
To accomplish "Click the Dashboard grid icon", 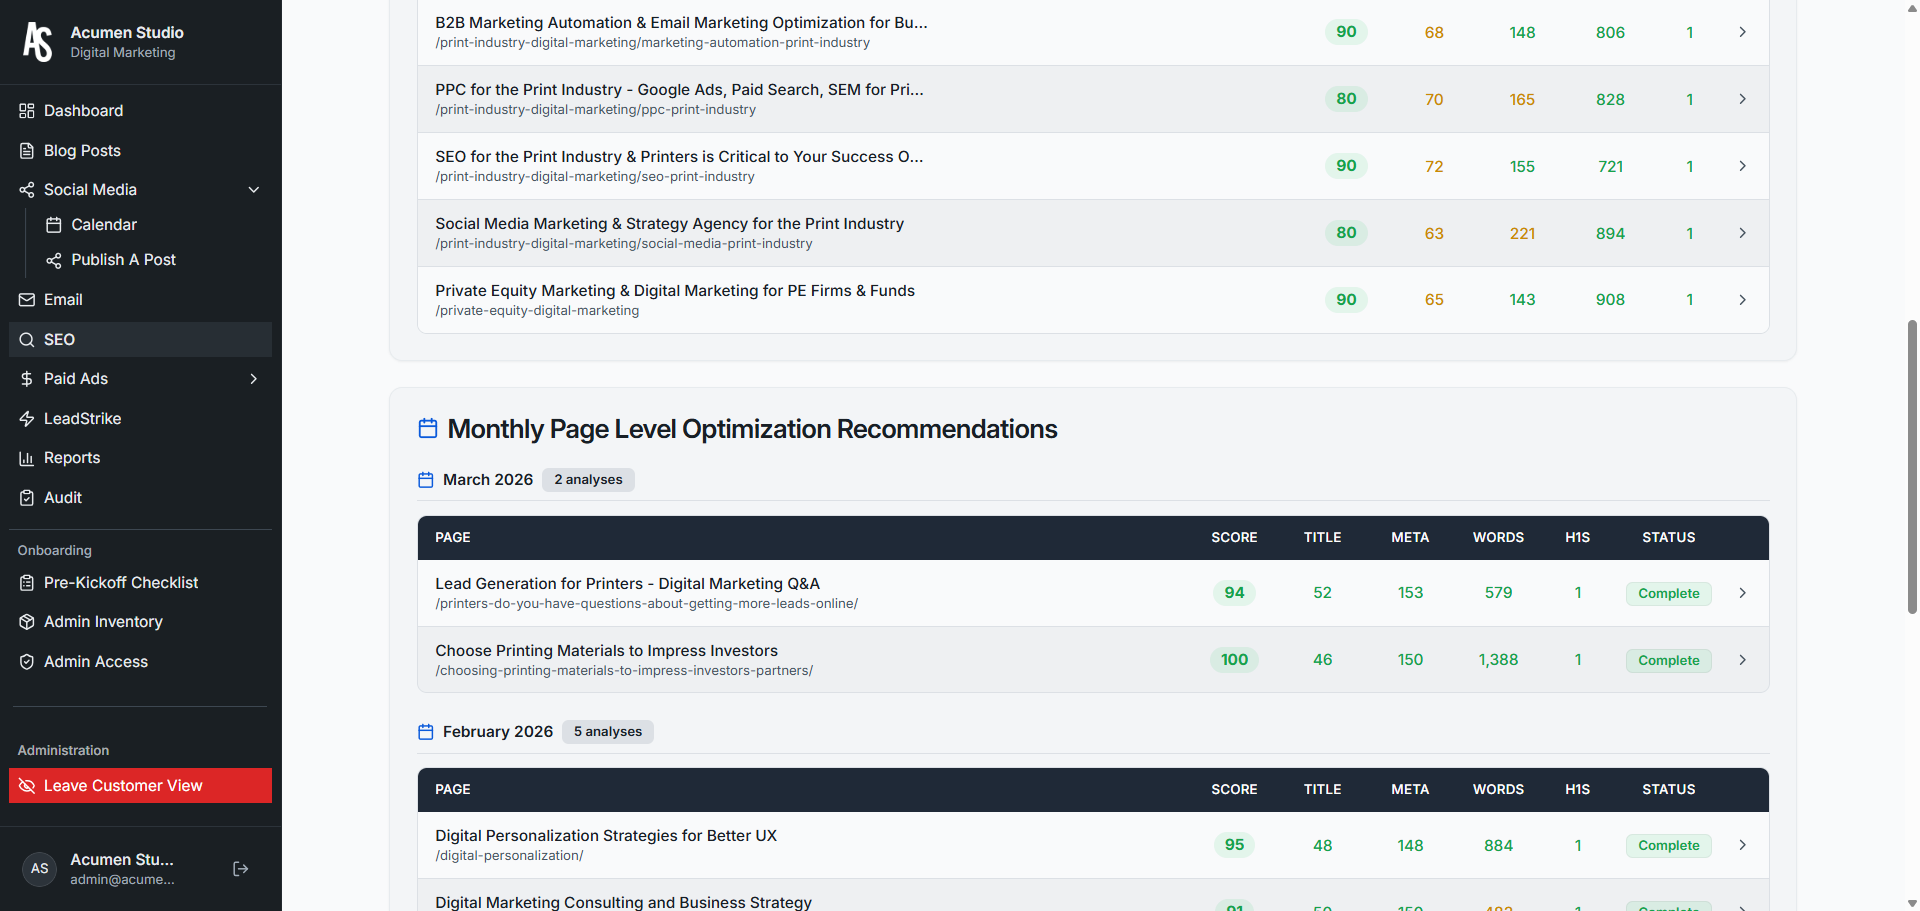I will pos(27,111).
